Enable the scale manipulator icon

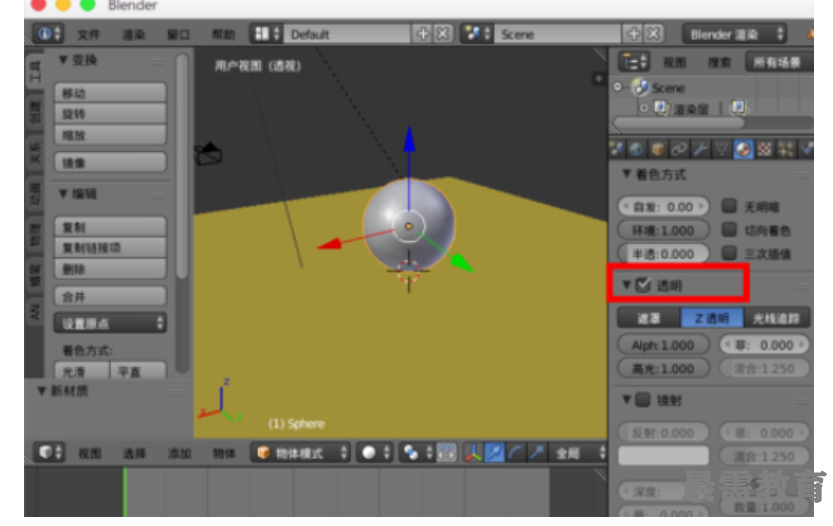[537, 453]
